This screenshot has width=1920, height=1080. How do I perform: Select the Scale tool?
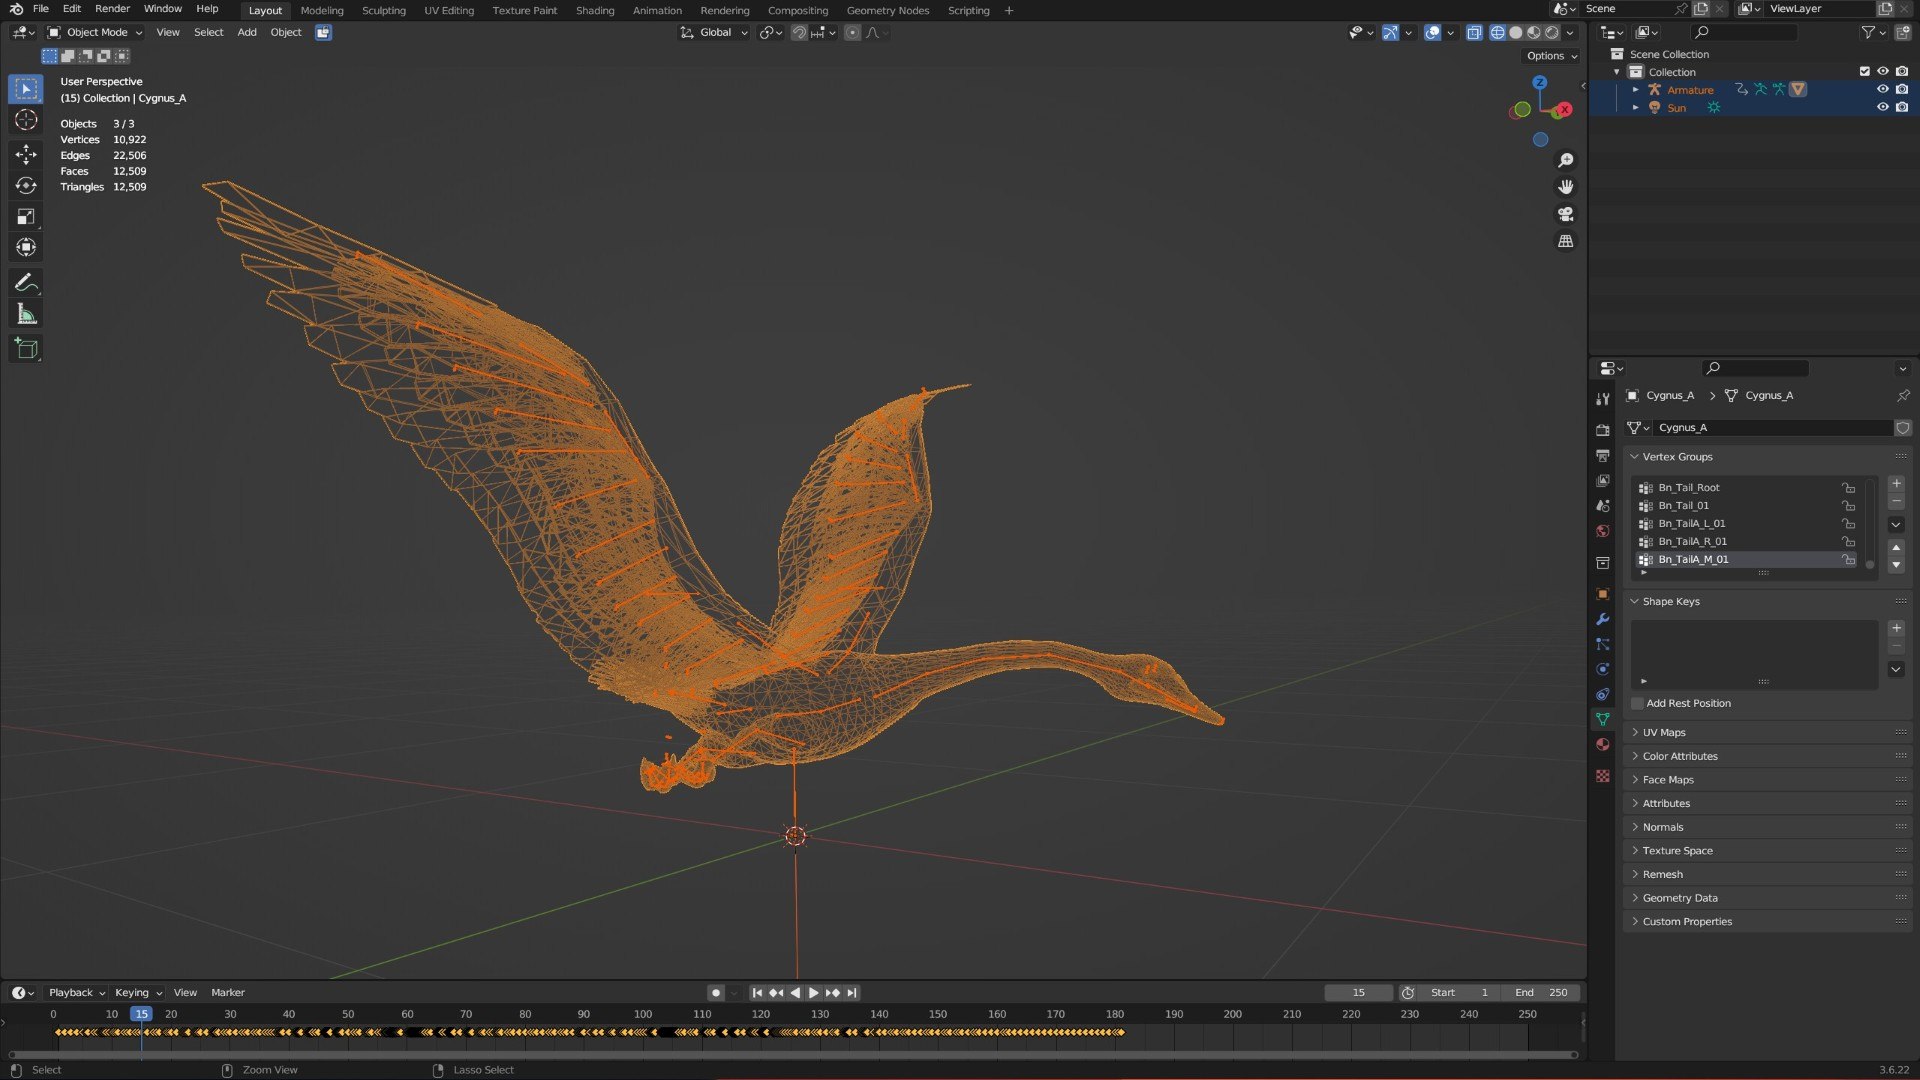click(x=26, y=216)
